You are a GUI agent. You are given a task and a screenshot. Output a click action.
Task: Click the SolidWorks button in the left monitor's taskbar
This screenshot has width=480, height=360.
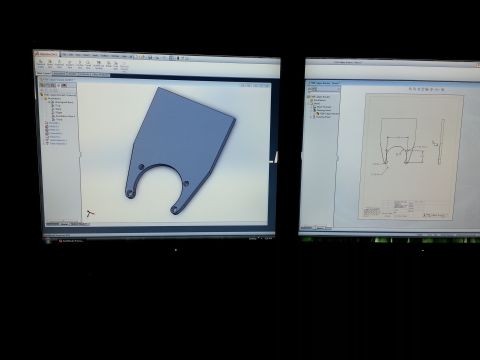71,241
